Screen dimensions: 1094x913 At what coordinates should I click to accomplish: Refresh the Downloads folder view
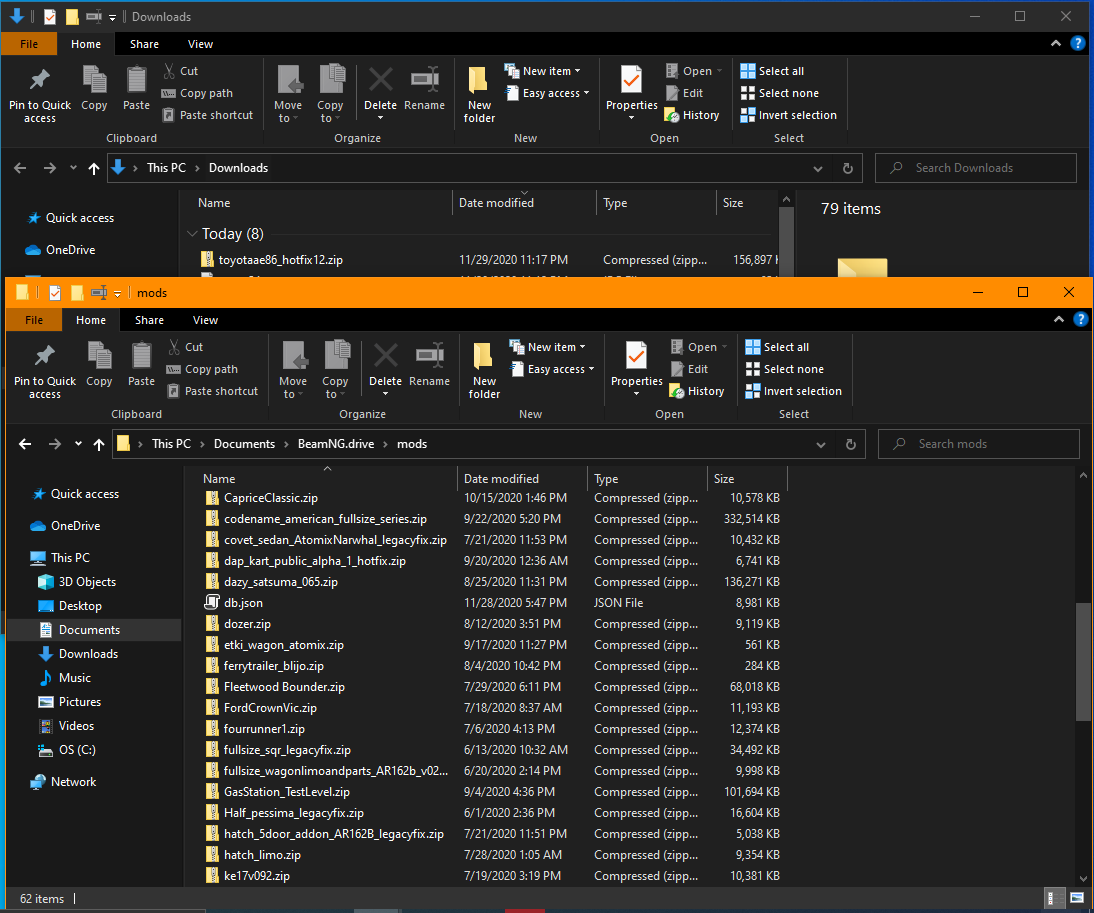pos(848,168)
